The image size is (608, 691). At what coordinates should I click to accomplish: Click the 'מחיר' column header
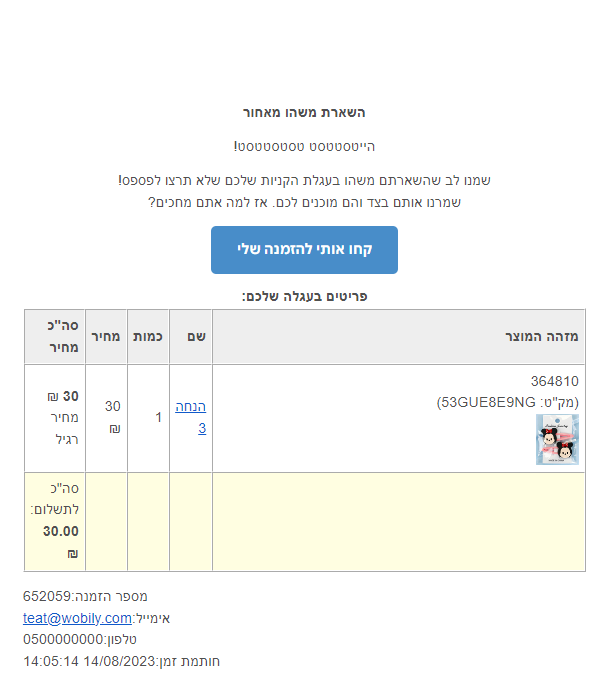click(106, 337)
